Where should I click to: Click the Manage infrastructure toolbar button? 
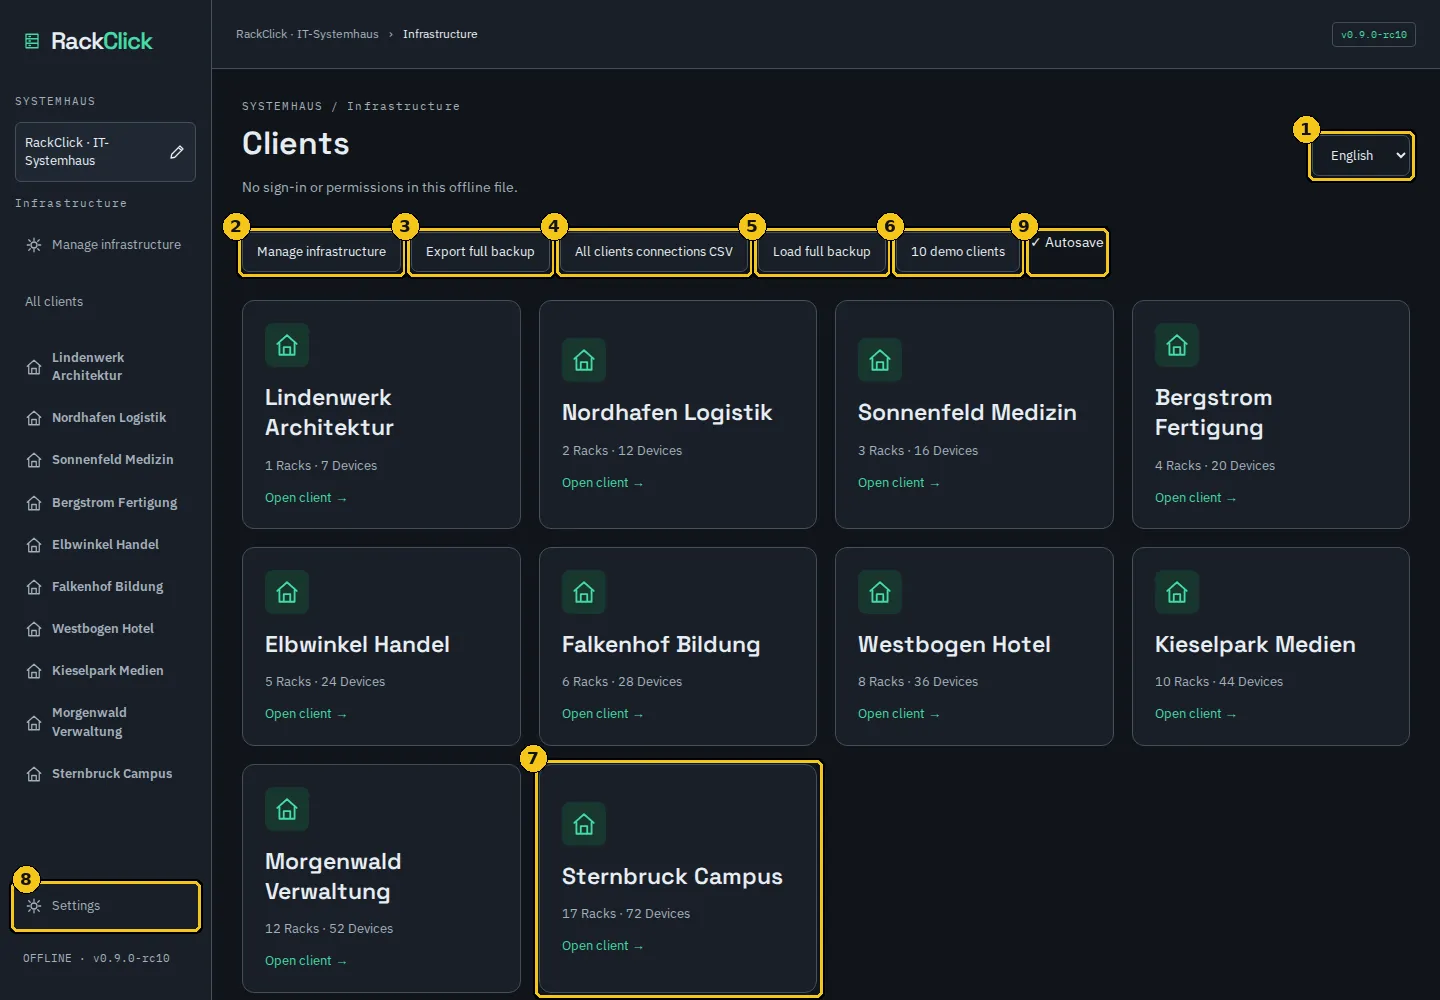click(x=321, y=252)
